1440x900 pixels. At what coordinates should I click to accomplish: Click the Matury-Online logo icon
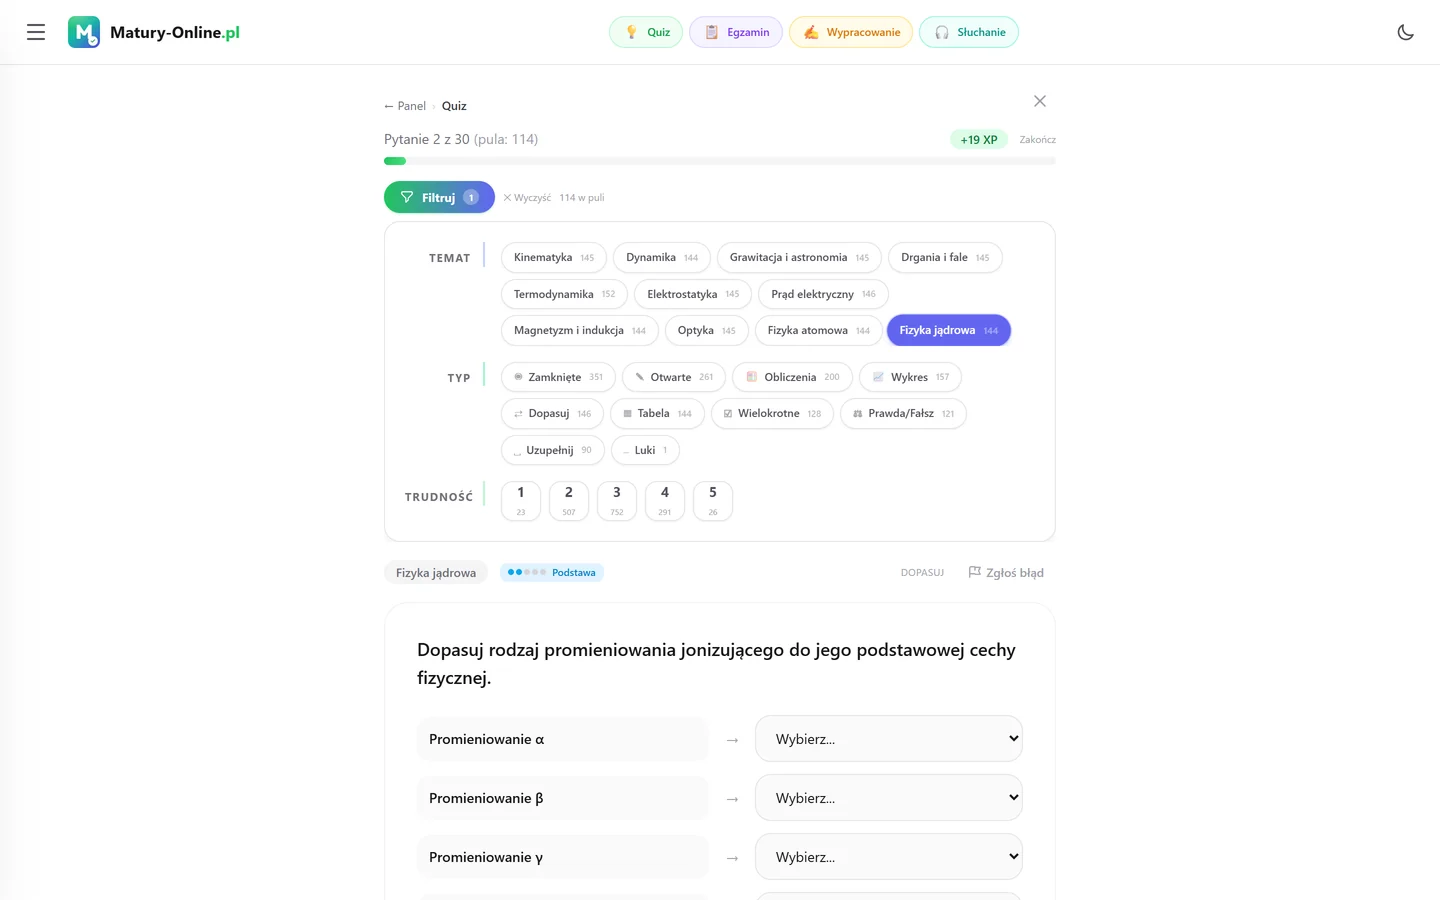pyautogui.click(x=84, y=32)
